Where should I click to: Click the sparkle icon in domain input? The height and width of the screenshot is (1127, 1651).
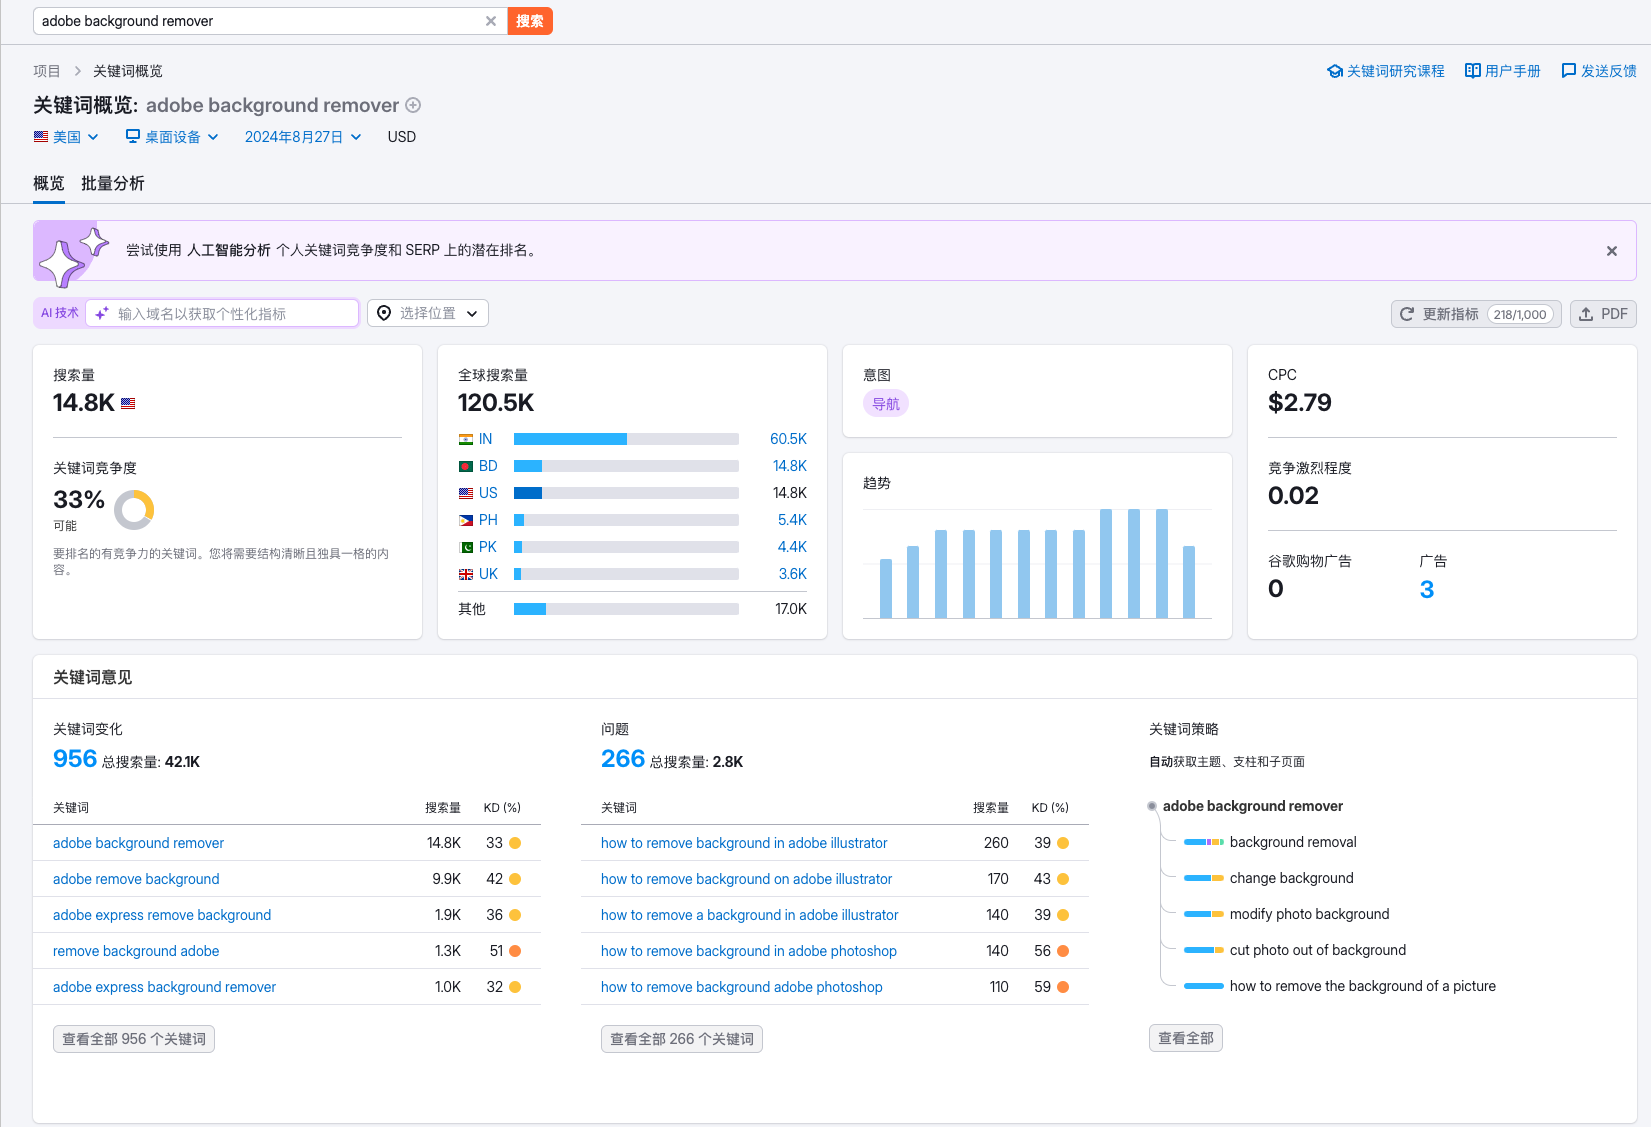(x=102, y=313)
